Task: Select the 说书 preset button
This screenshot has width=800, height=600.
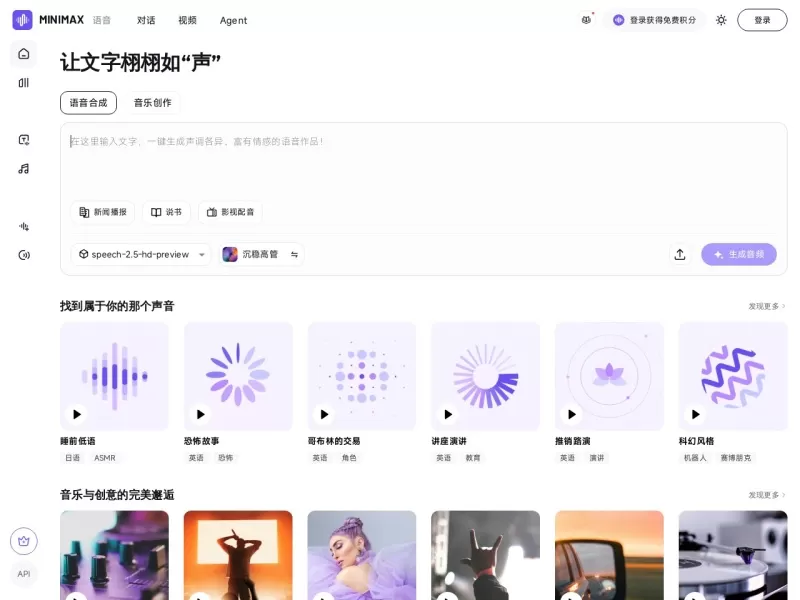Action: click(166, 211)
